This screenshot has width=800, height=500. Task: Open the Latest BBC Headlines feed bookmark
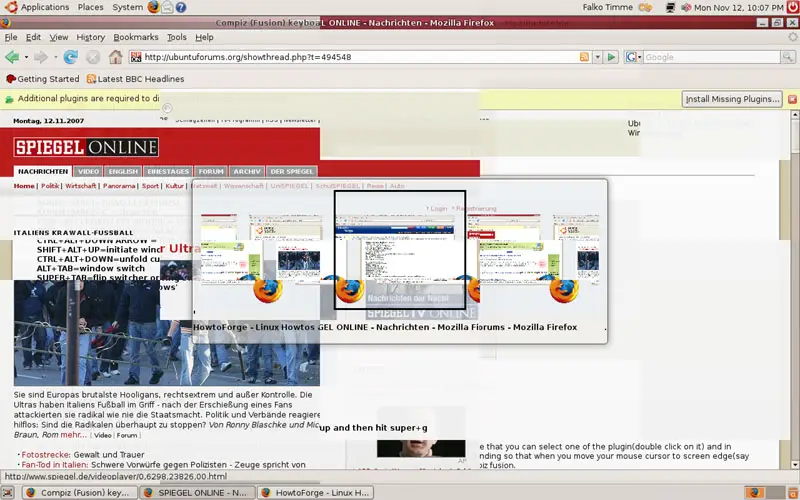click(x=135, y=79)
